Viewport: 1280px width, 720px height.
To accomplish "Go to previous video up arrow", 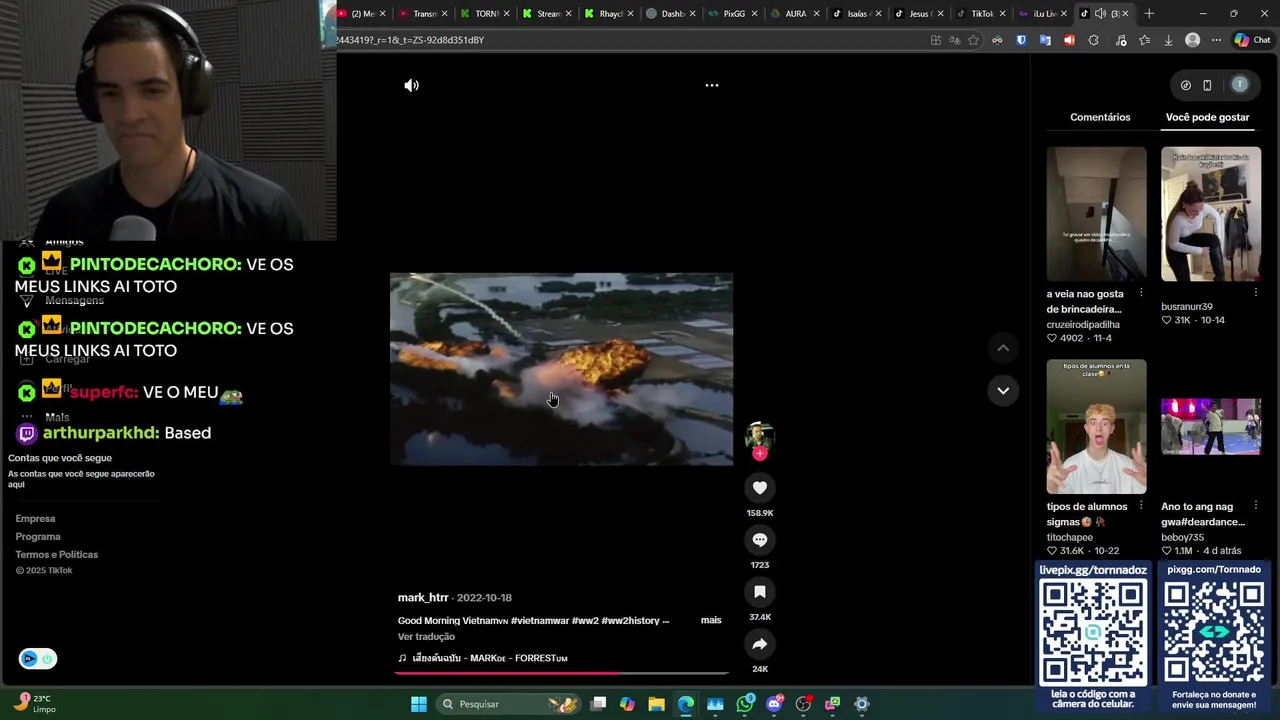I will pyautogui.click(x=1003, y=348).
